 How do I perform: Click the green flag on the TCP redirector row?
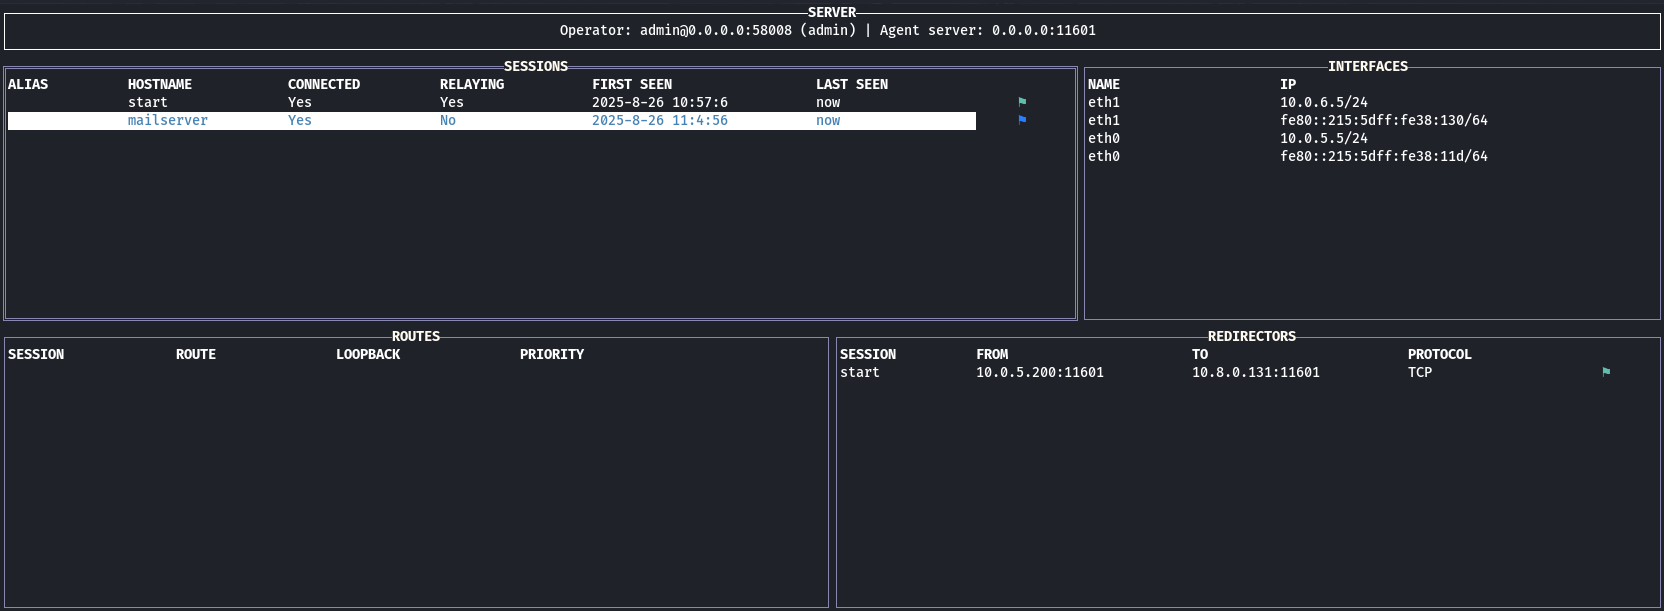(1606, 372)
